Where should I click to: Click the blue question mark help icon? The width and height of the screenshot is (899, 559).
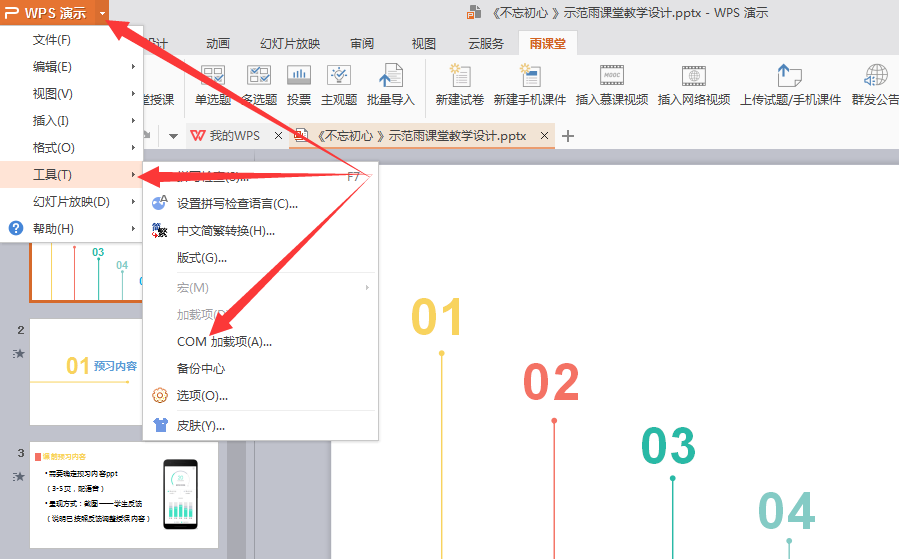point(16,228)
